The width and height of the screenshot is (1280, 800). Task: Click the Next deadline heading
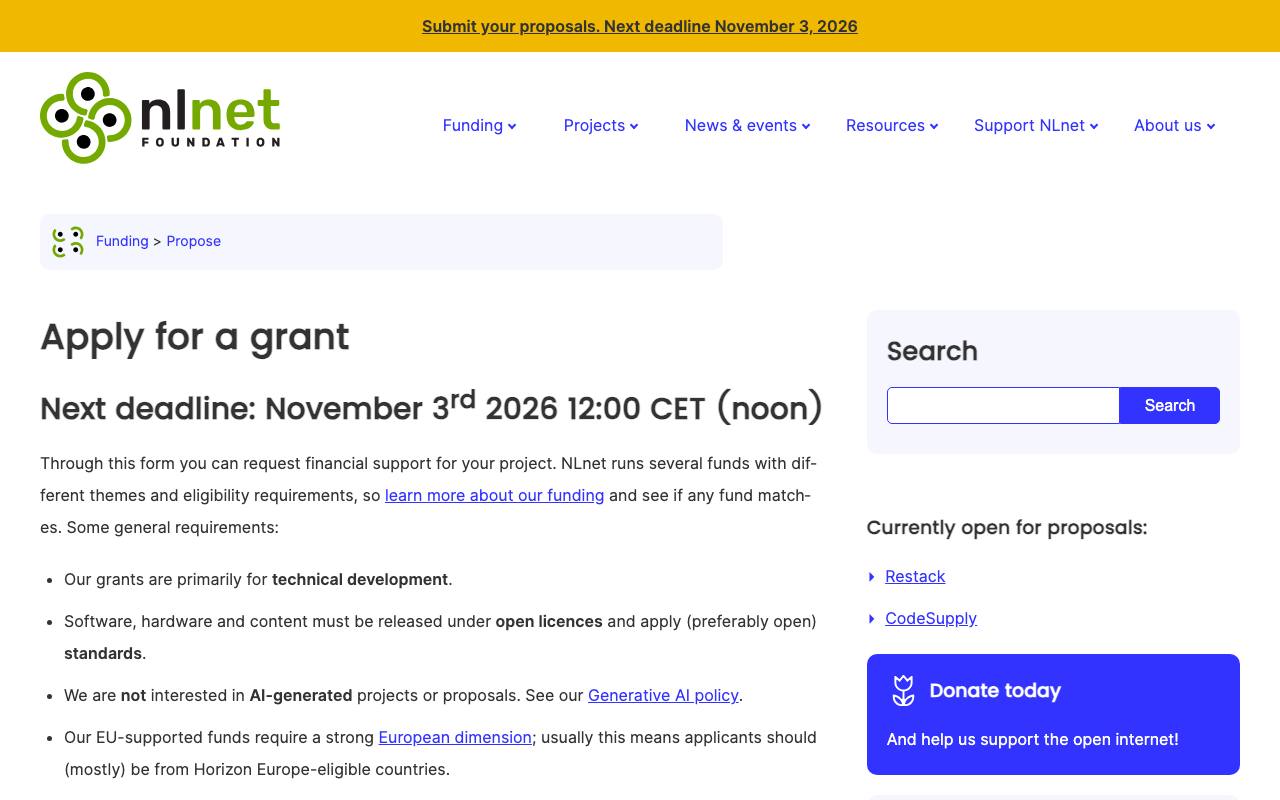(431, 406)
